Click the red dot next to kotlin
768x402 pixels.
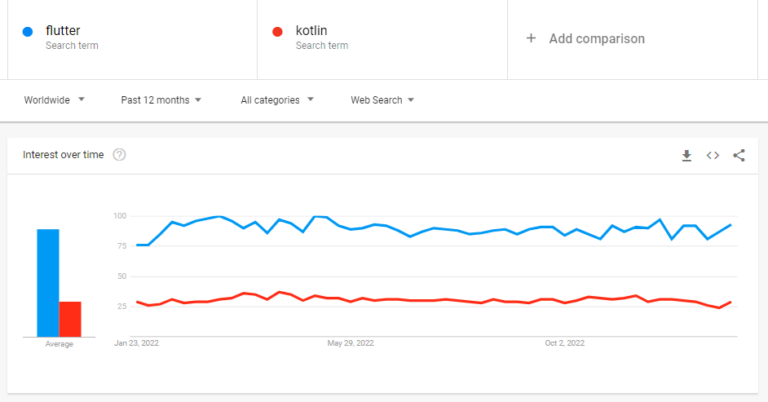click(x=278, y=32)
